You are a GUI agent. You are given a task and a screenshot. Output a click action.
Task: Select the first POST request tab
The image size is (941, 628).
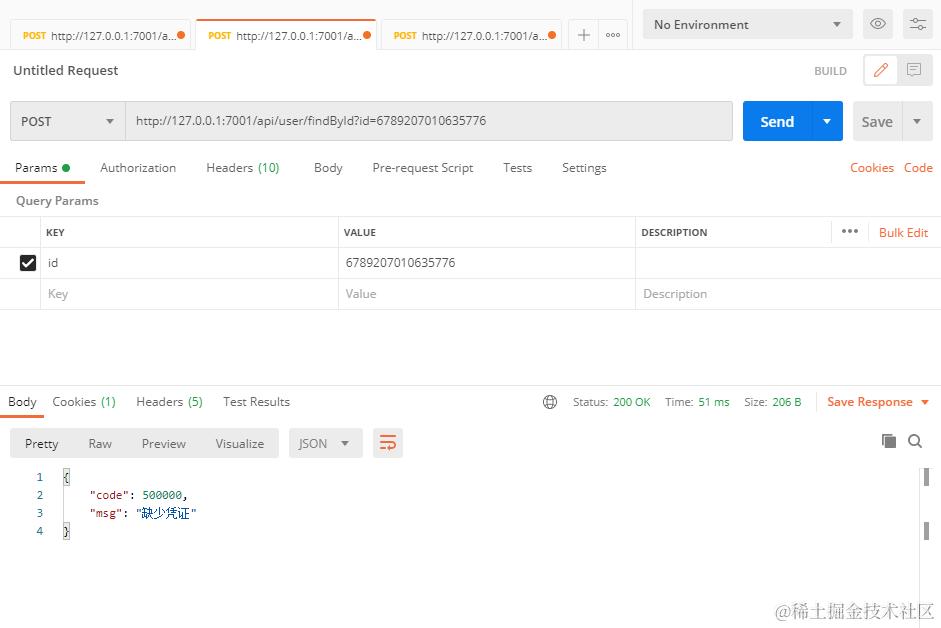(x=100, y=35)
